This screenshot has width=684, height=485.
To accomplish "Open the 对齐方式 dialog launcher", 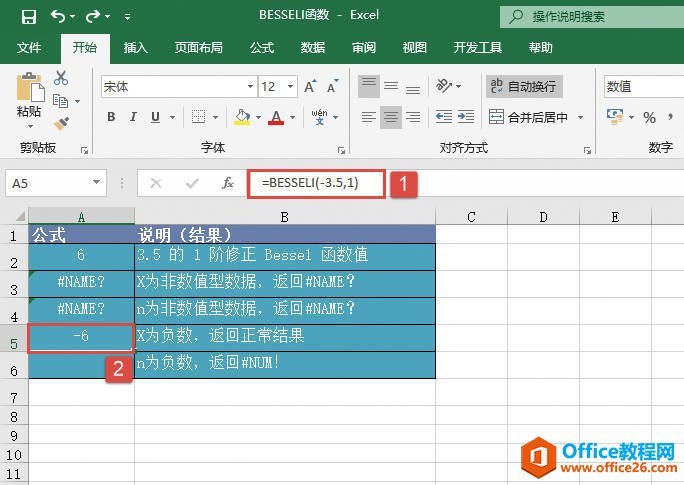I will [x=587, y=150].
